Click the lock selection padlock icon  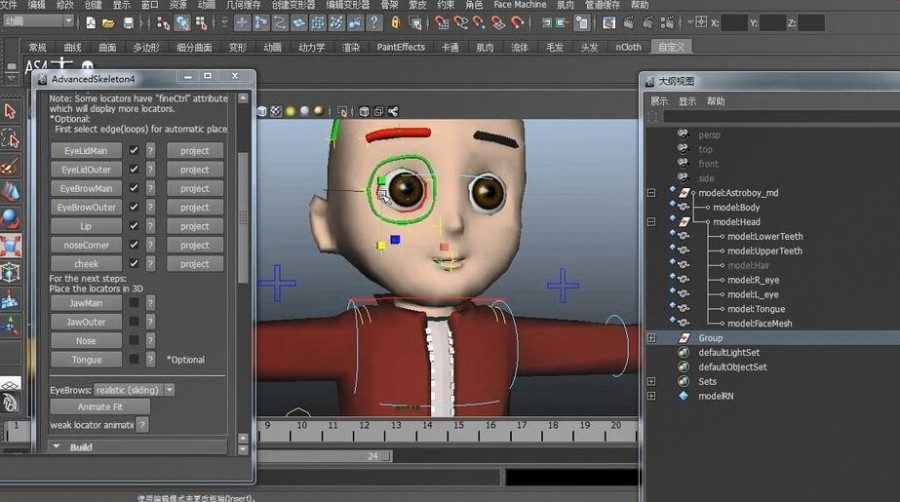coord(396,22)
